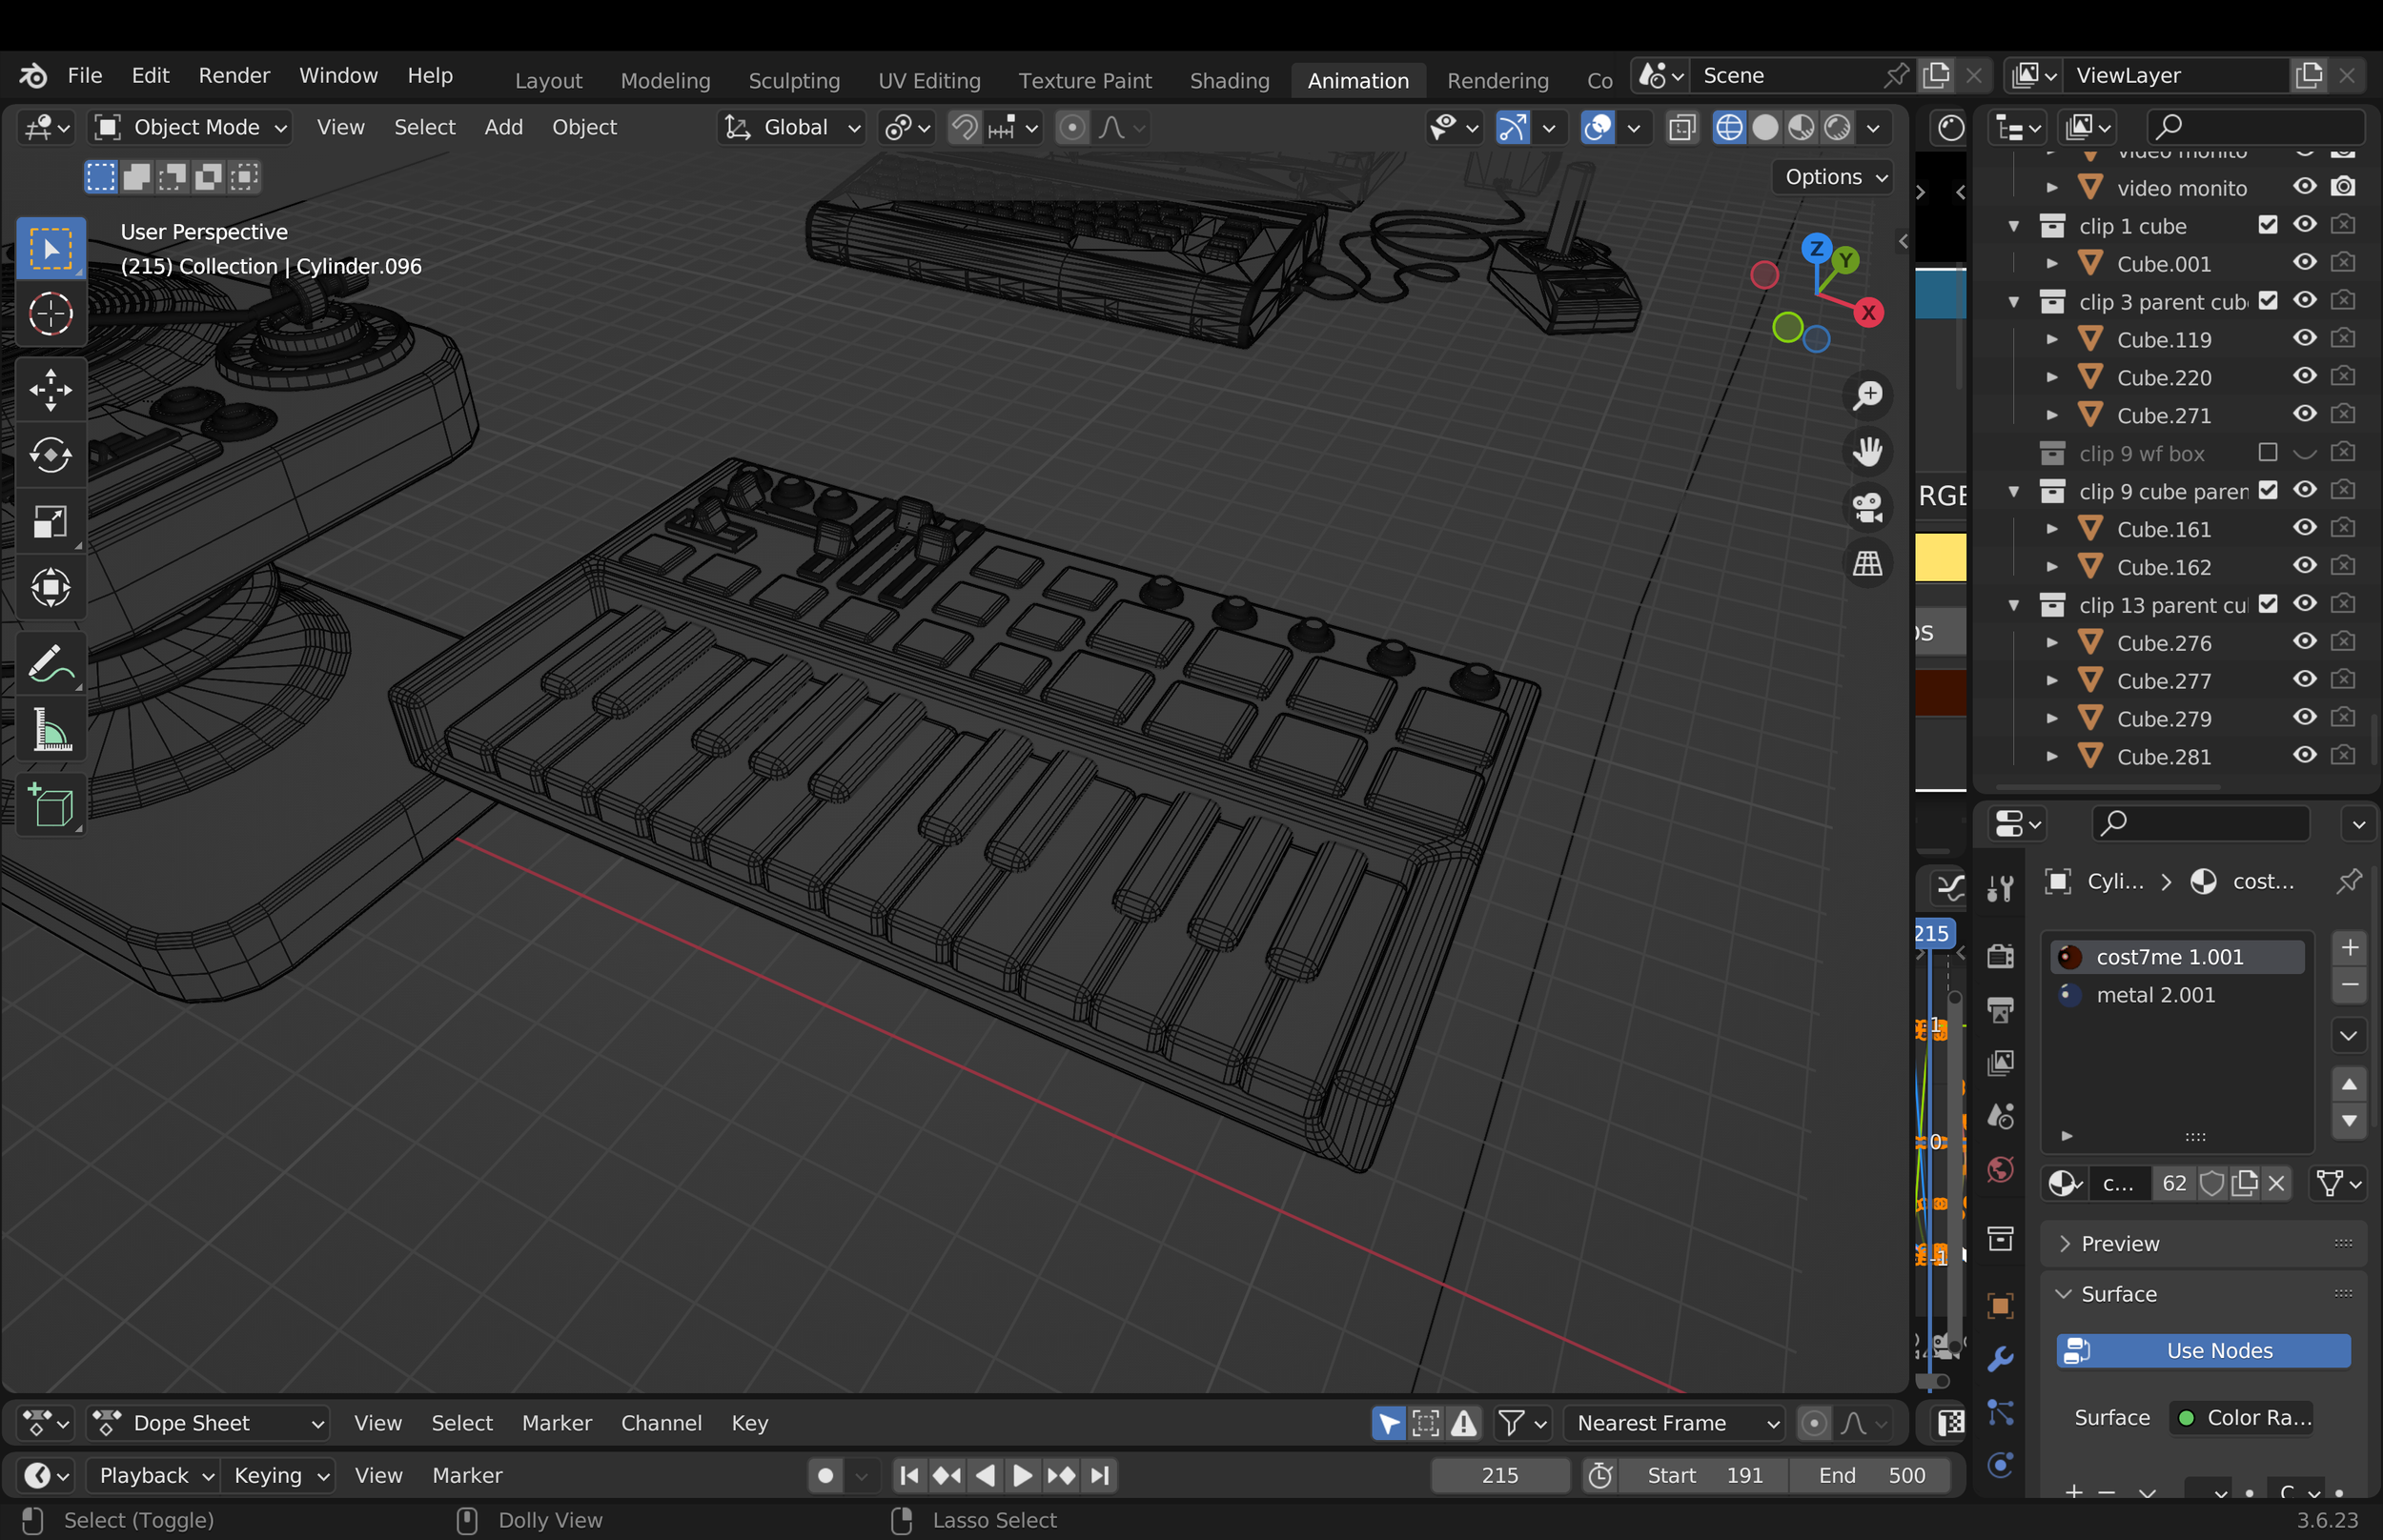
Task: Select the Measure tool
Action: click(50, 731)
